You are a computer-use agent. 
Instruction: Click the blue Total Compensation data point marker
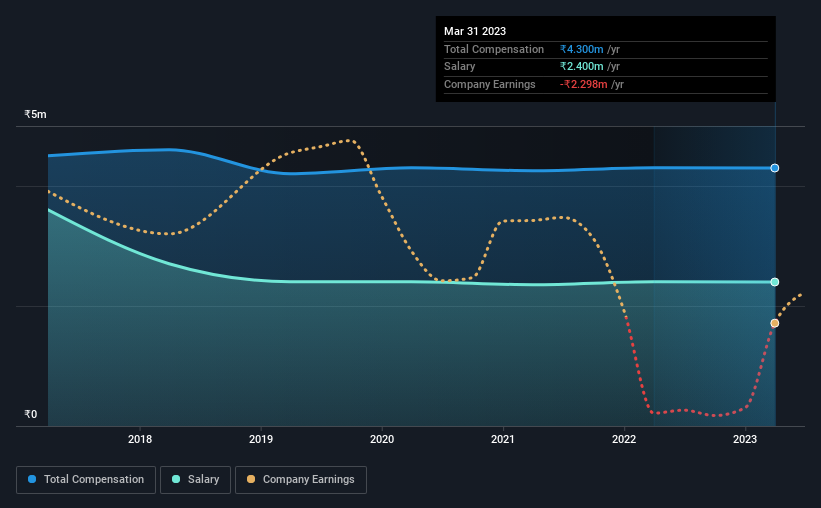(x=774, y=168)
